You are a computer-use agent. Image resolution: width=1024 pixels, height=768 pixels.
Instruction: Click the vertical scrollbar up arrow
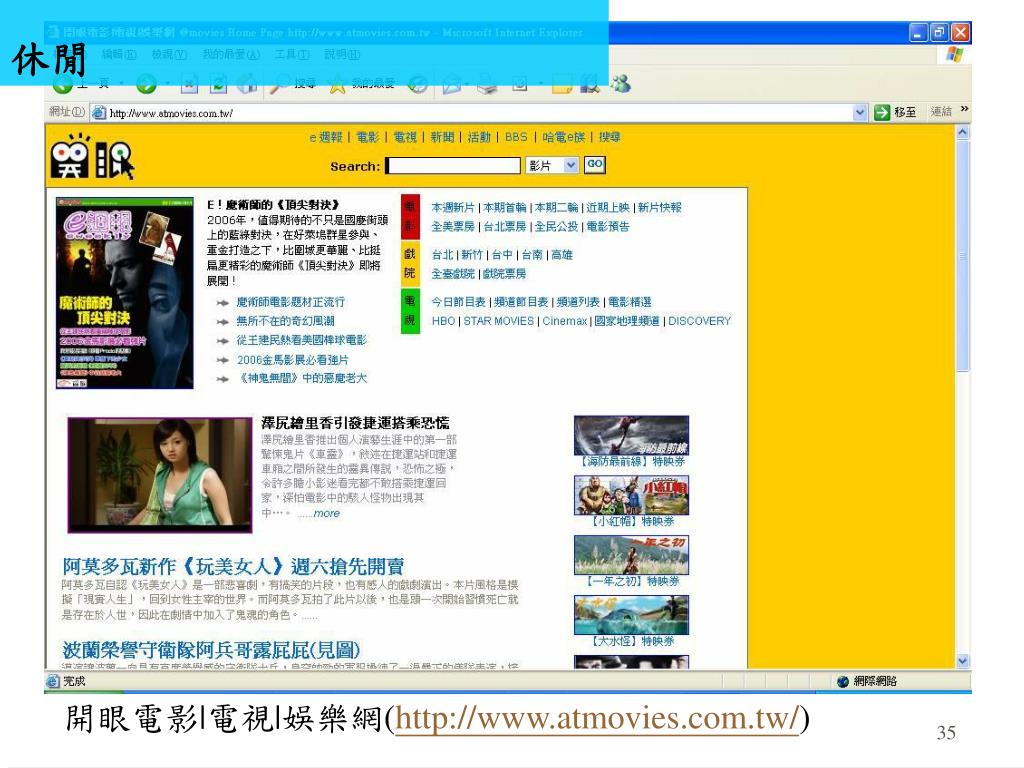point(963,132)
